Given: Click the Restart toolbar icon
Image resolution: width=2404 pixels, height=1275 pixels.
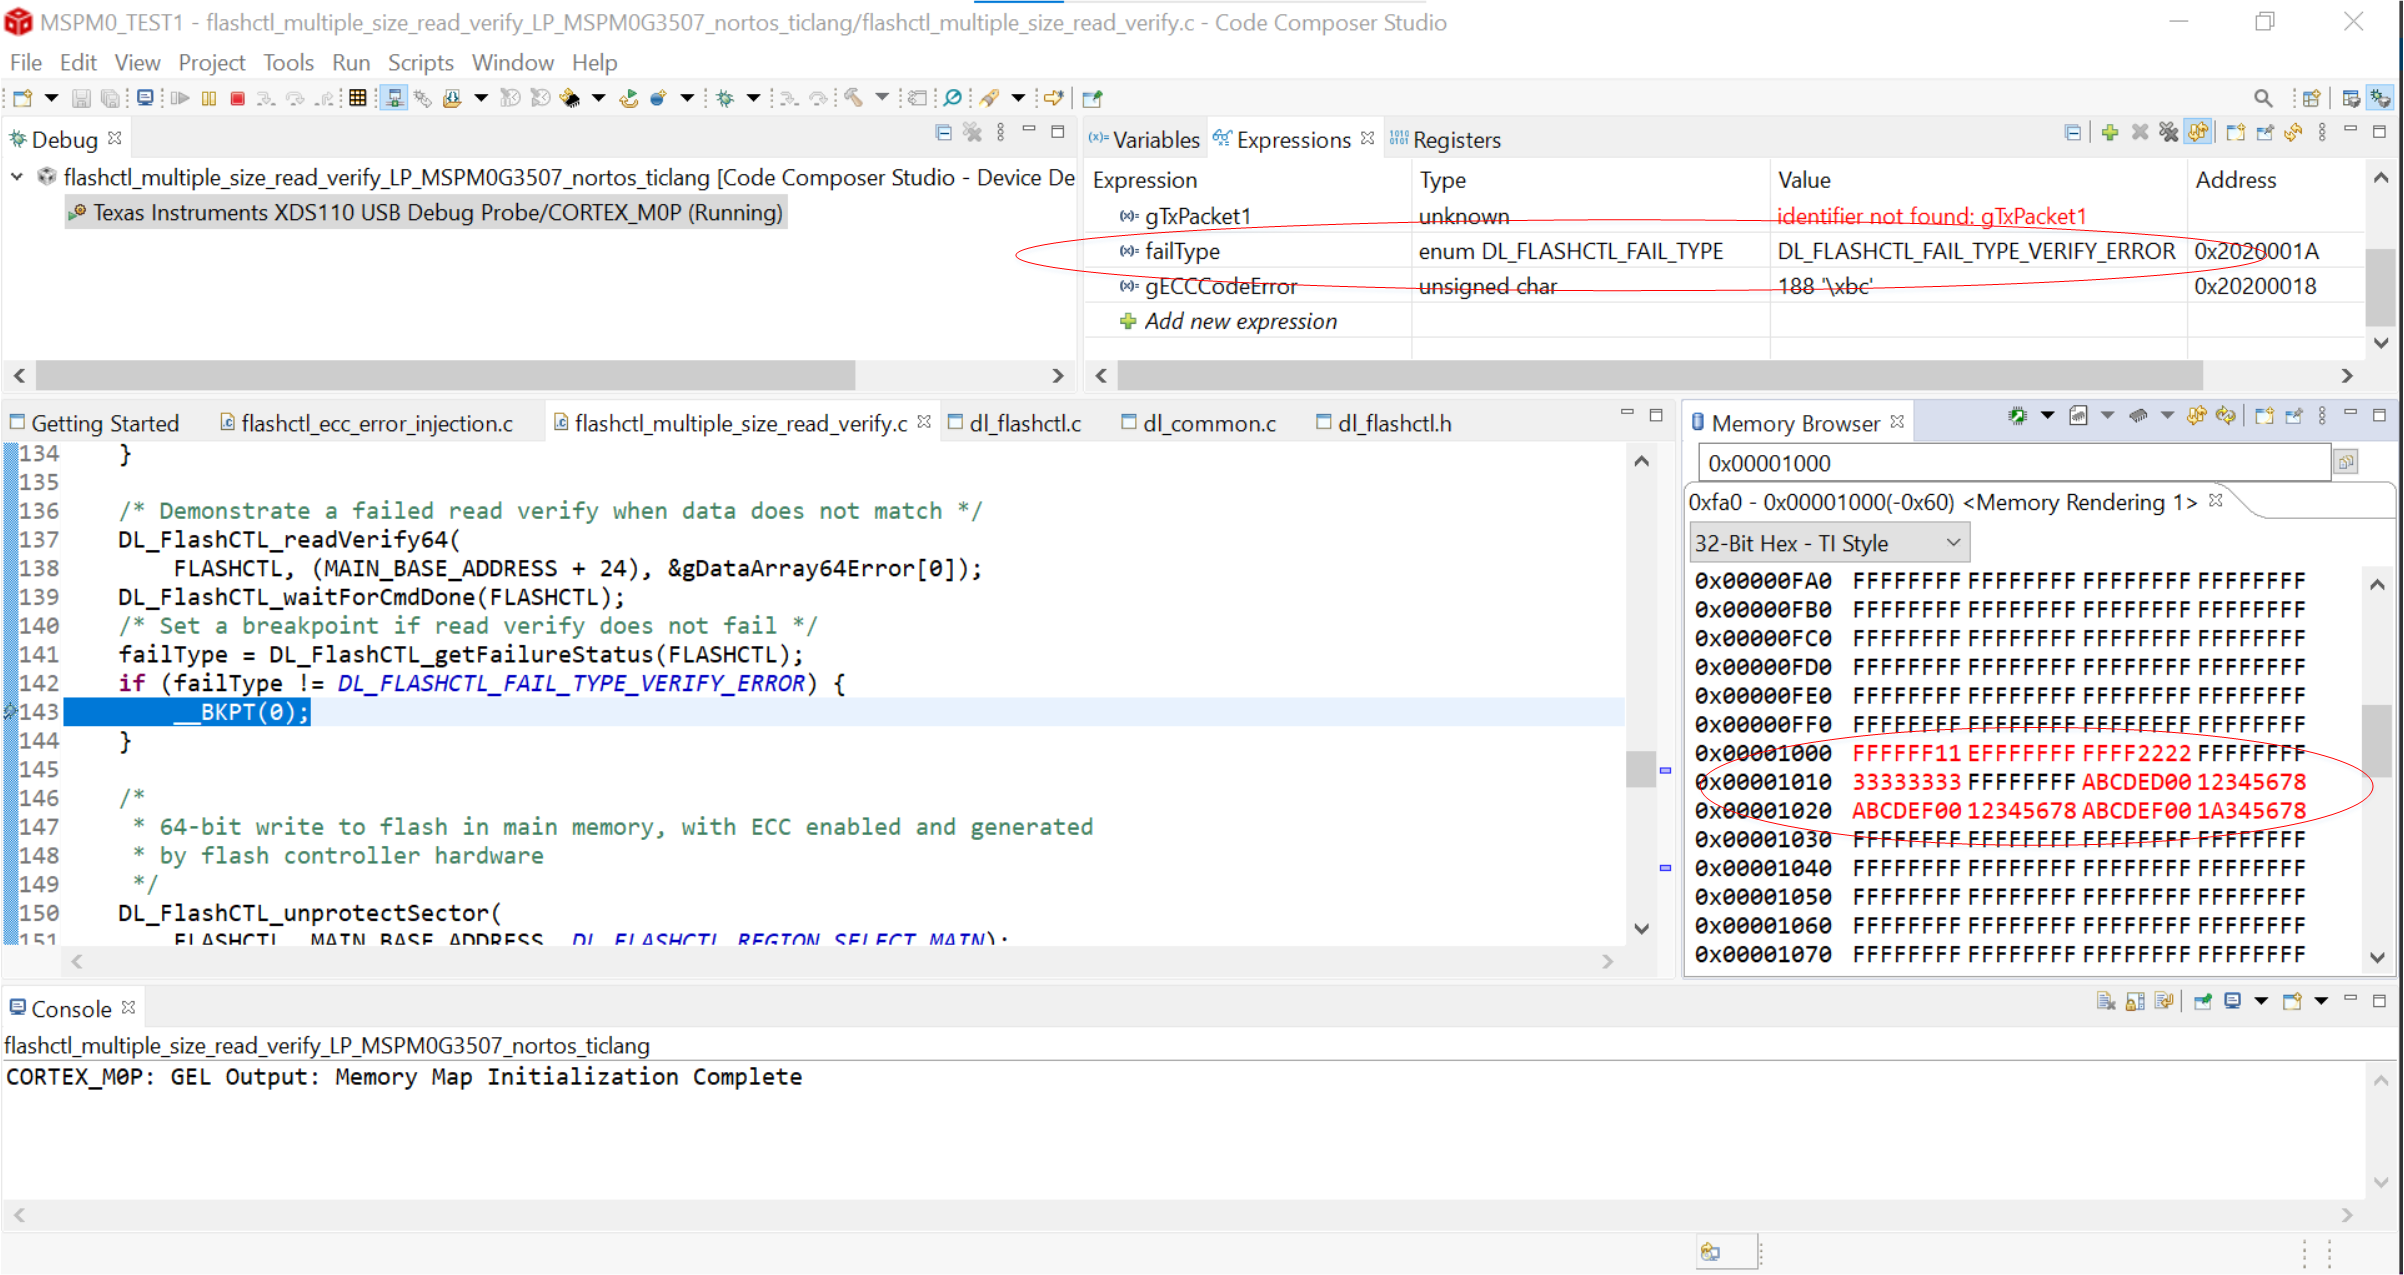Looking at the screenshot, I should [x=629, y=98].
